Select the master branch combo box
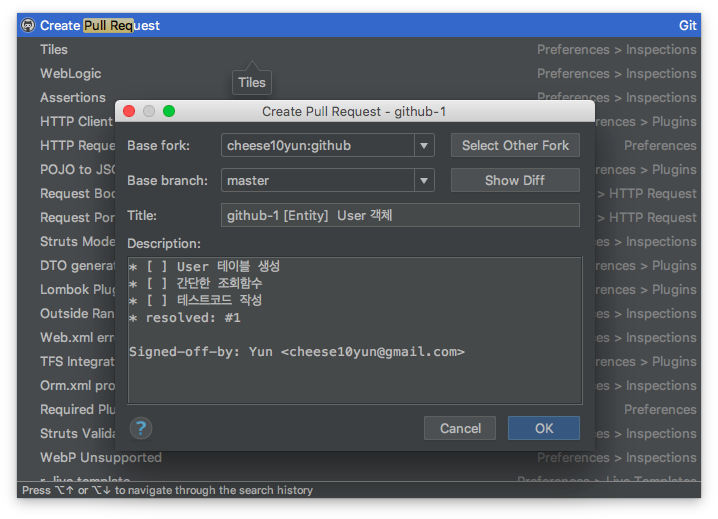The height and width of the screenshot is (519, 718). 327,180
